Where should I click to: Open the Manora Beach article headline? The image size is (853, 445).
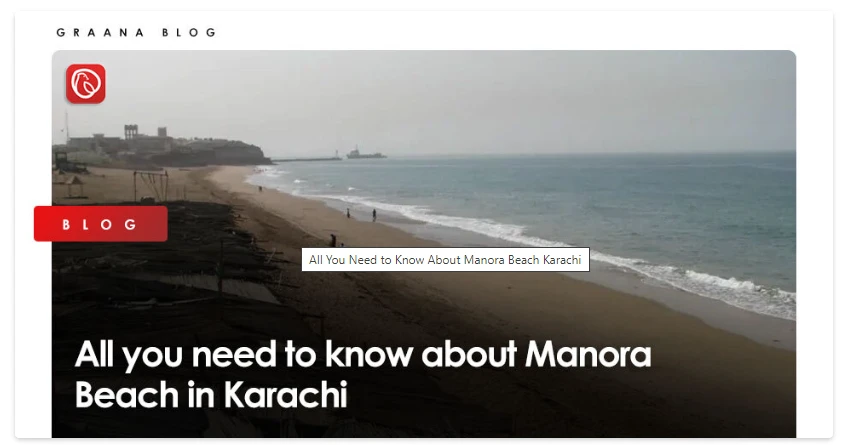(x=363, y=374)
